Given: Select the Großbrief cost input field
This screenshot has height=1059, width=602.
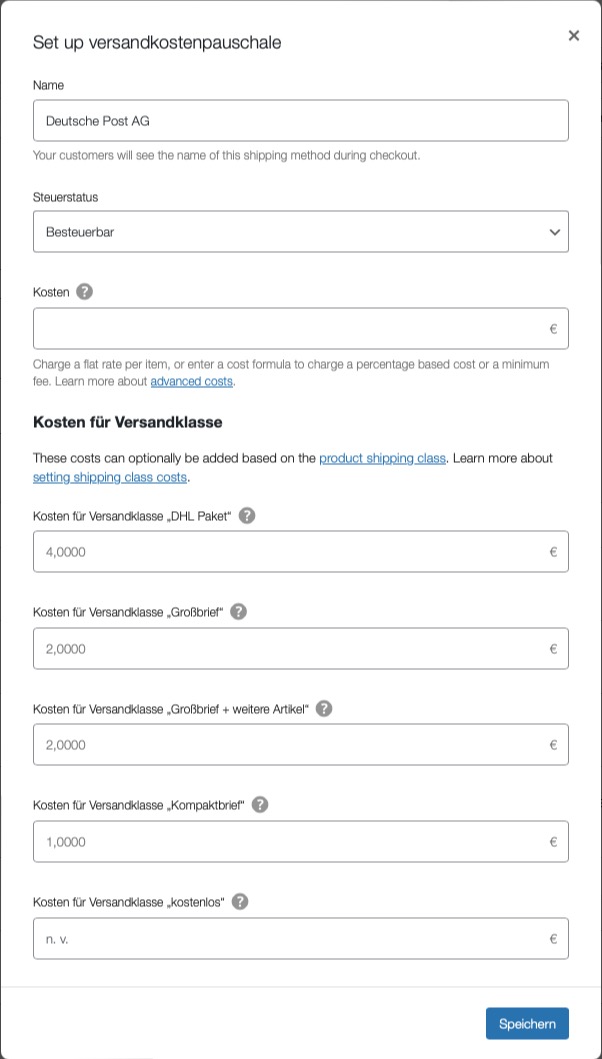Looking at the screenshot, I should pyautogui.click(x=301, y=648).
